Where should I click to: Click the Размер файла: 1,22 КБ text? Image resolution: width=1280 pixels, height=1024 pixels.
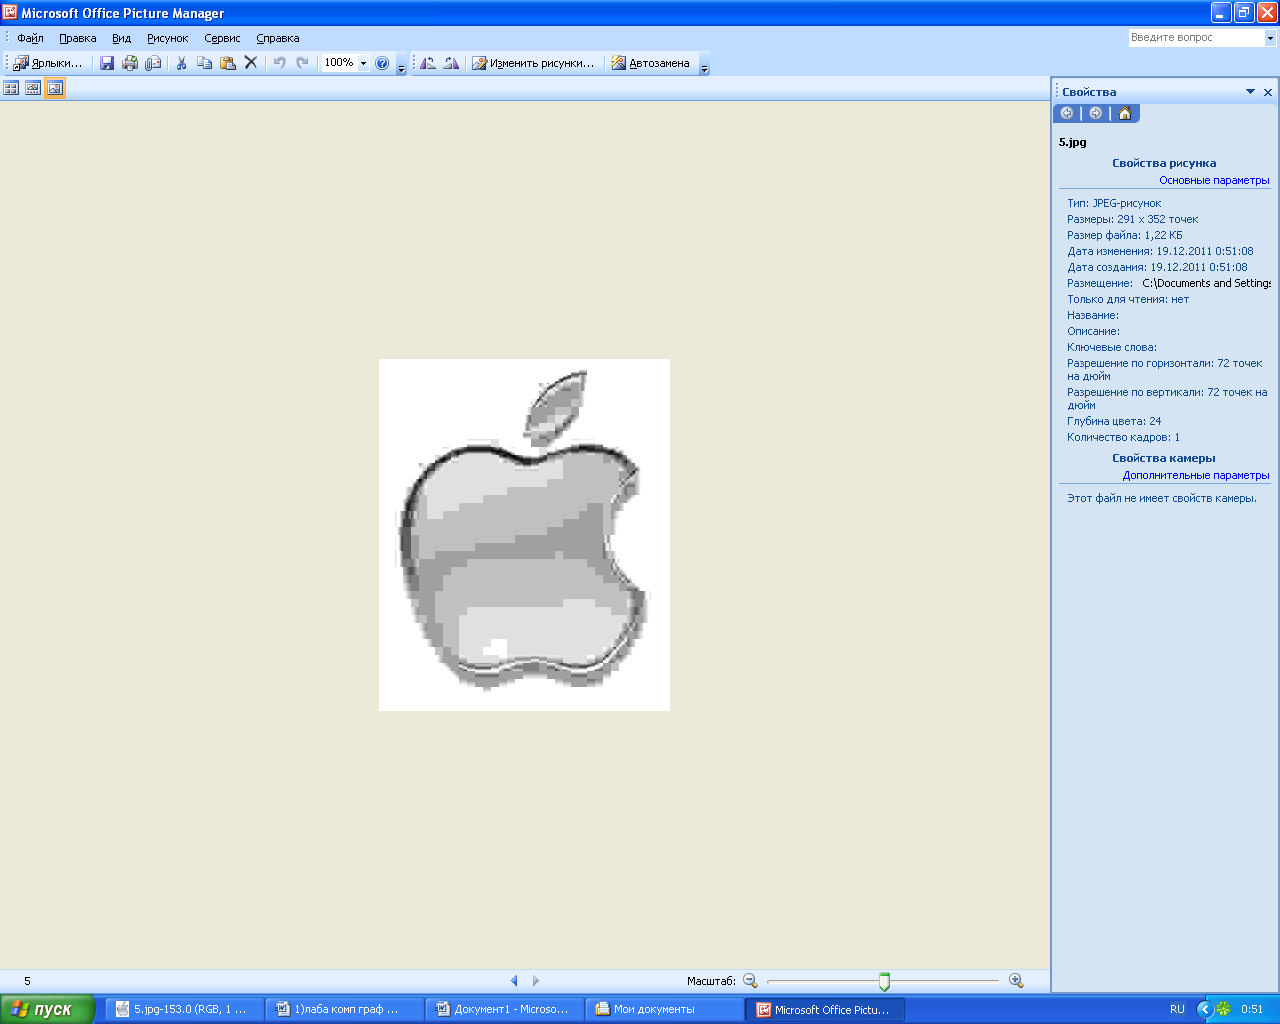click(1125, 235)
